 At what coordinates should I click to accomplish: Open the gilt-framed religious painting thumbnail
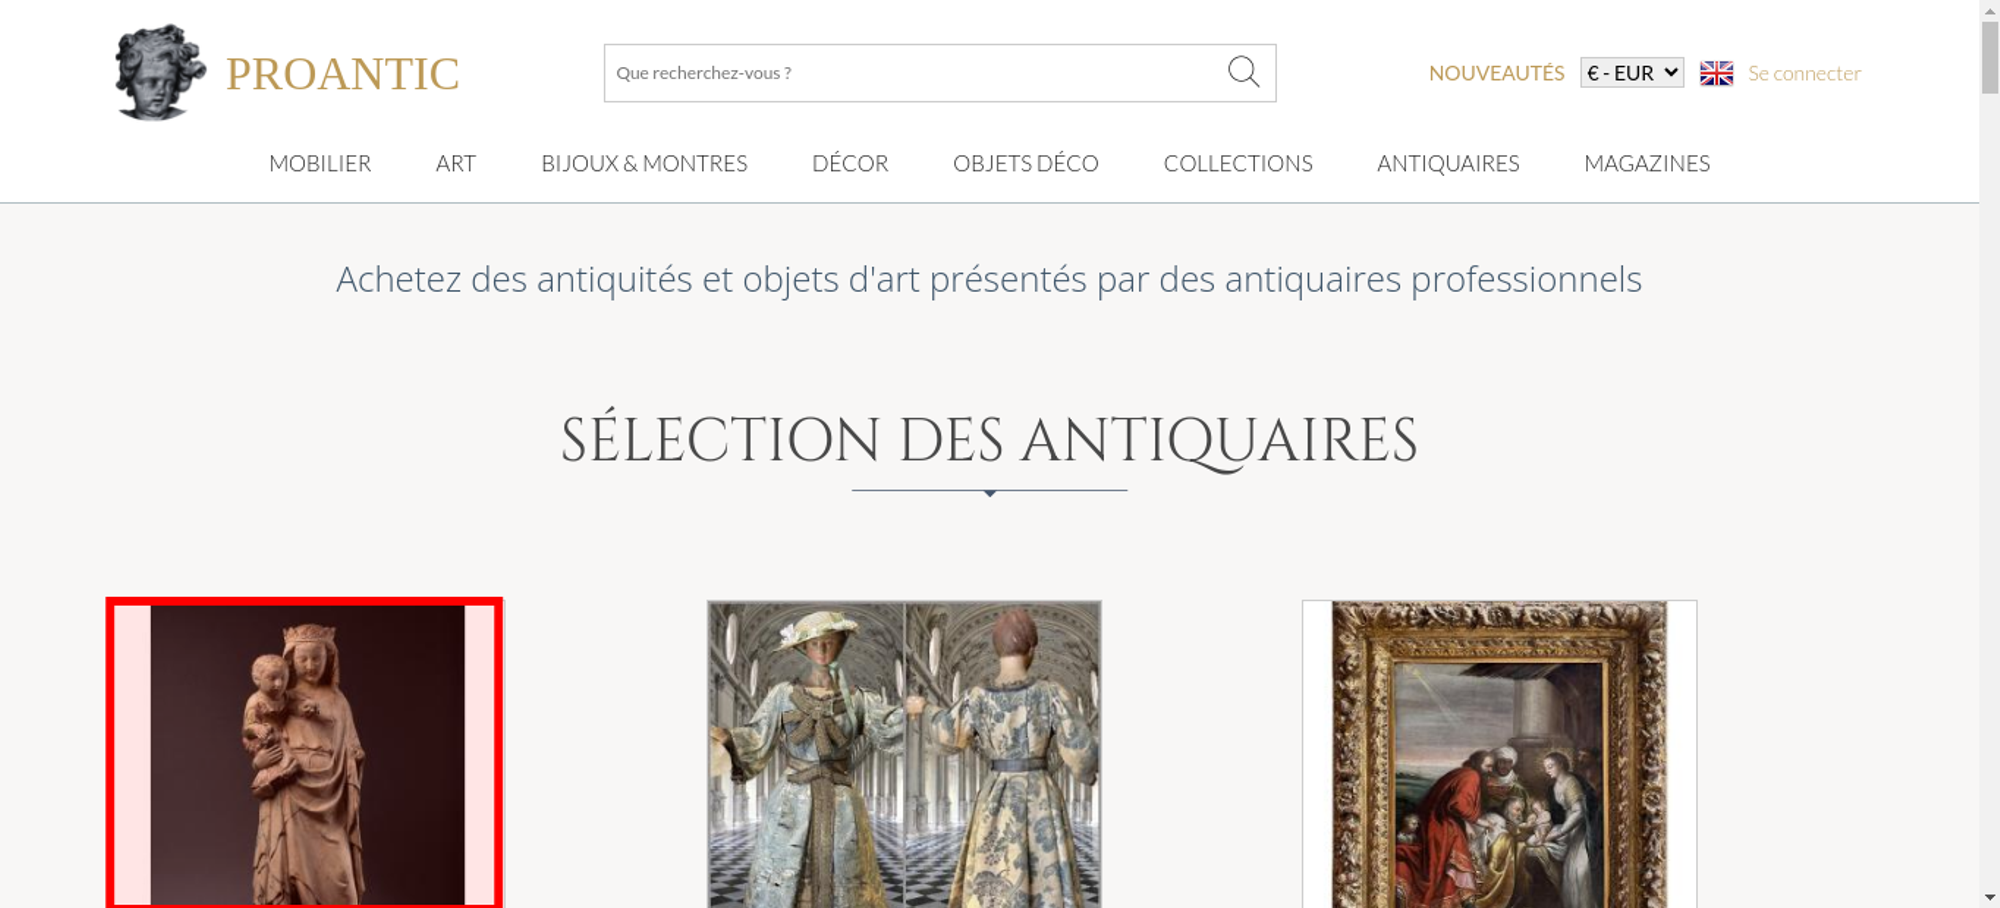coord(1499,754)
